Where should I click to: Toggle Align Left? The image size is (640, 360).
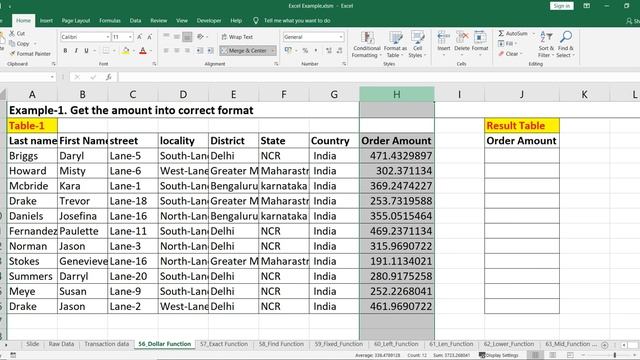click(x=166, y=51)
